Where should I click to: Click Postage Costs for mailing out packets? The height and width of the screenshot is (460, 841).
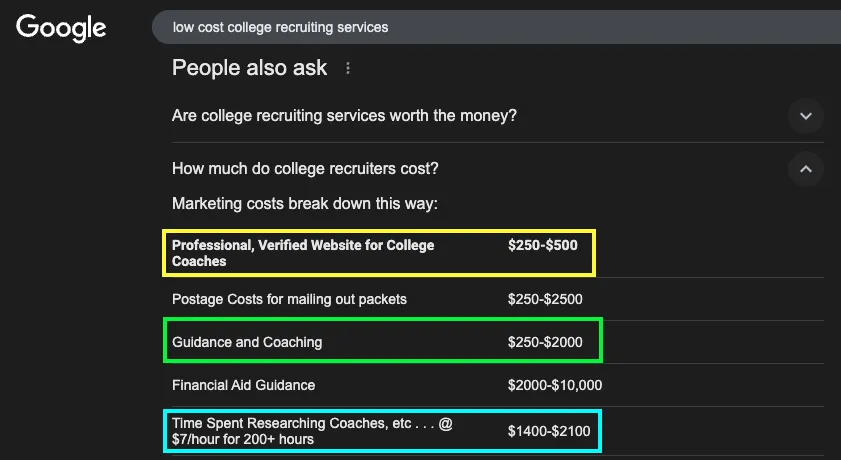(289, 299)
